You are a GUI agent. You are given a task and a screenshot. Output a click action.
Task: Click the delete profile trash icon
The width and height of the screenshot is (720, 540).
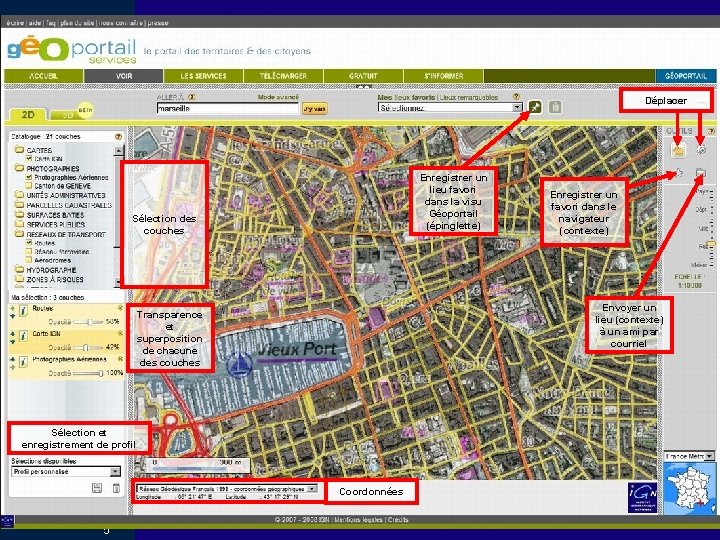pyautogui.click(x=116, y=488)
